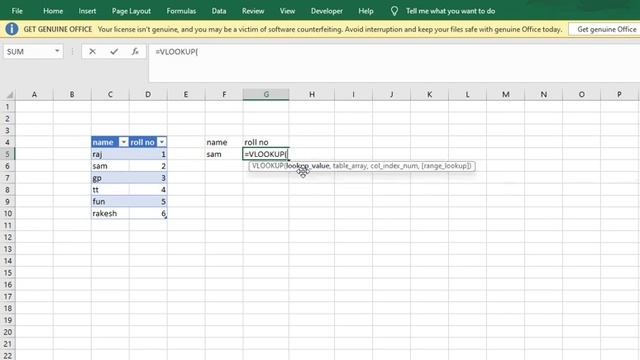The height and width of the screenshot is (360, 640).
Task: Open the Name Box dropdown arrow
Action: pyautogui.click(x=57, y=51)
